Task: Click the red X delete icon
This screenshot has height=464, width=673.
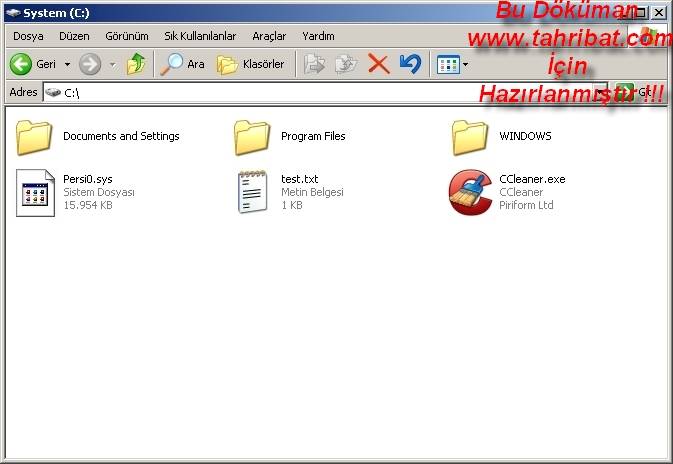Action: pos(379,64)
